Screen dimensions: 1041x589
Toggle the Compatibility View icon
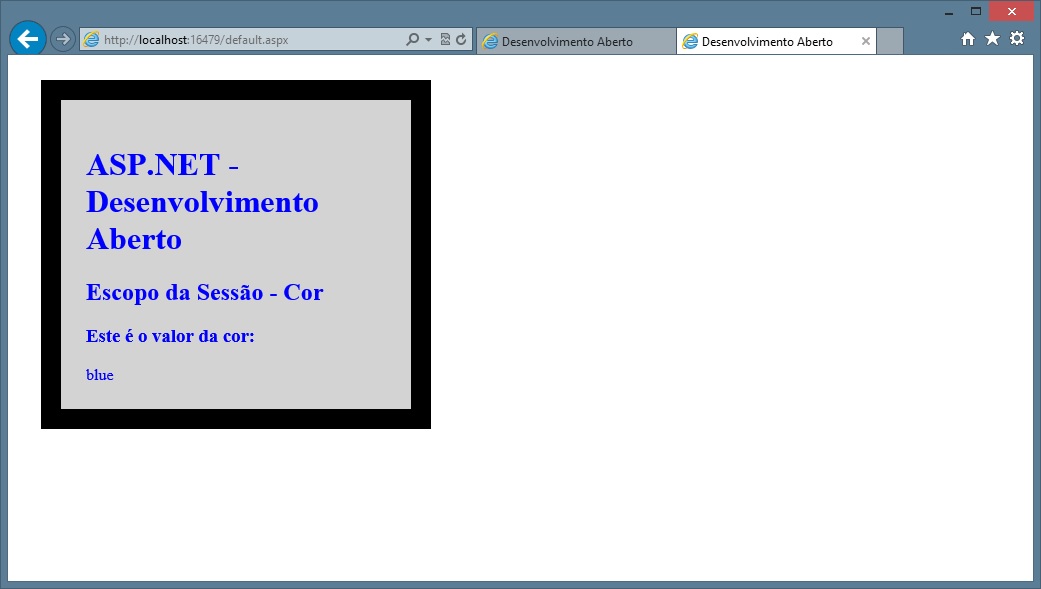pyautogui.click(x=445, y=40)
